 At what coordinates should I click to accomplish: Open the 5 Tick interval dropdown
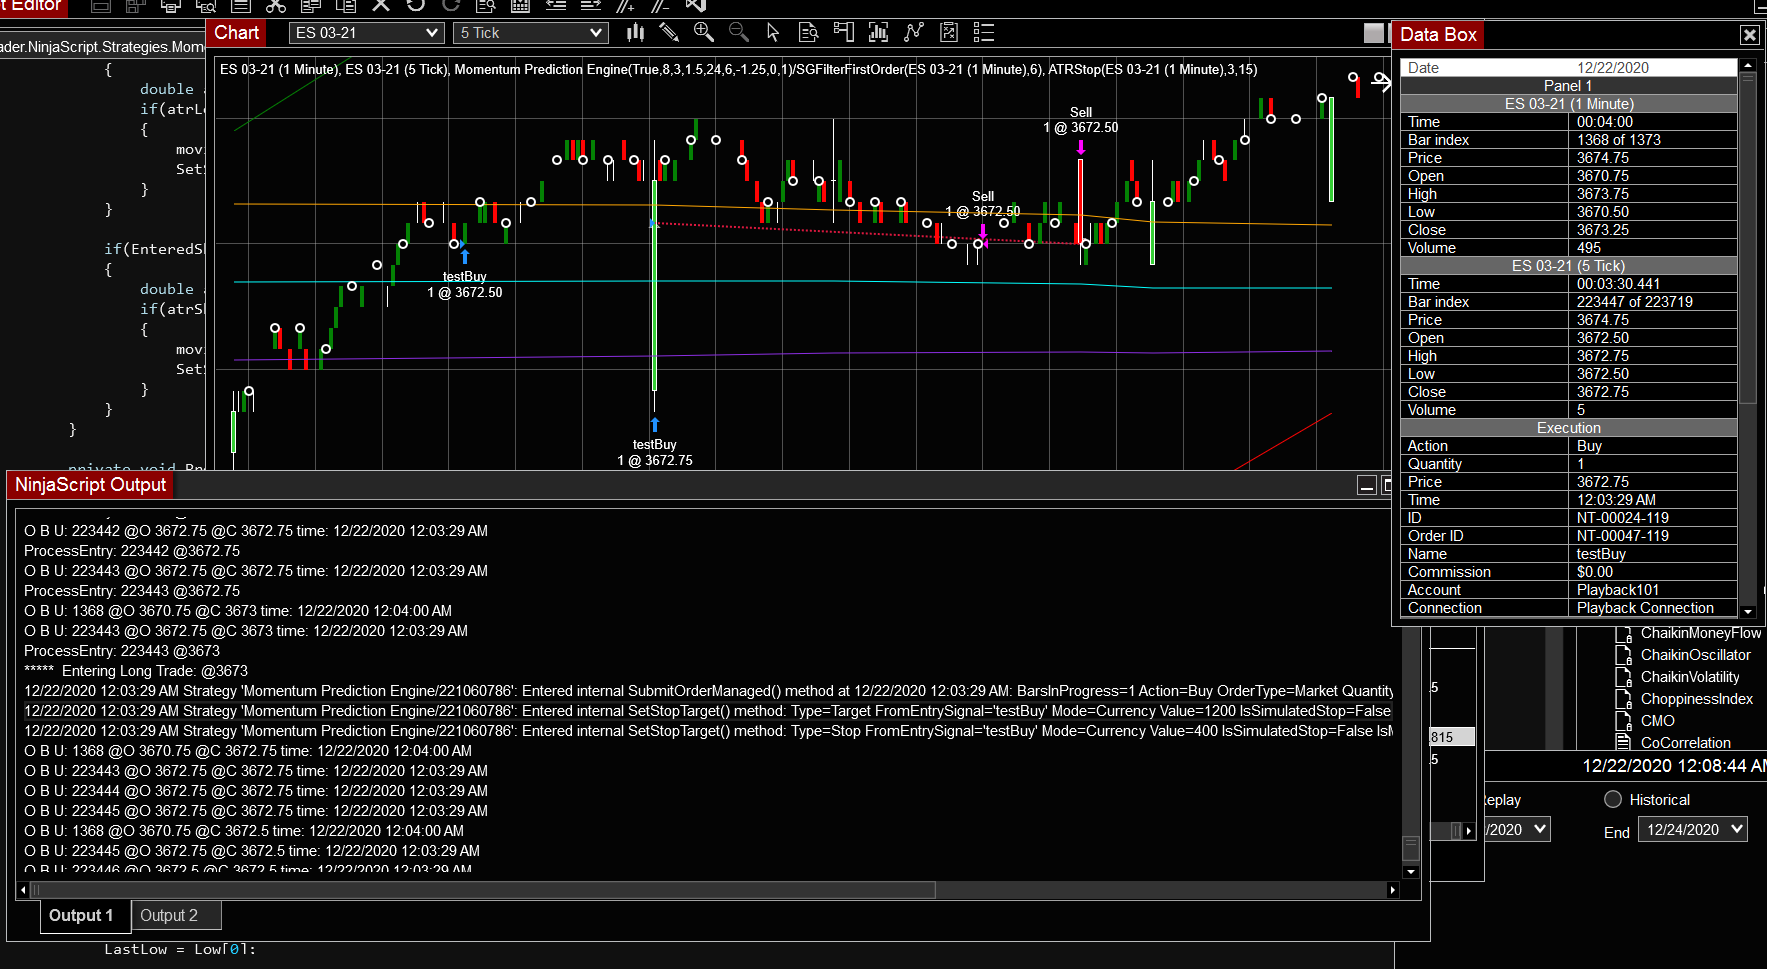coord(530,32)
